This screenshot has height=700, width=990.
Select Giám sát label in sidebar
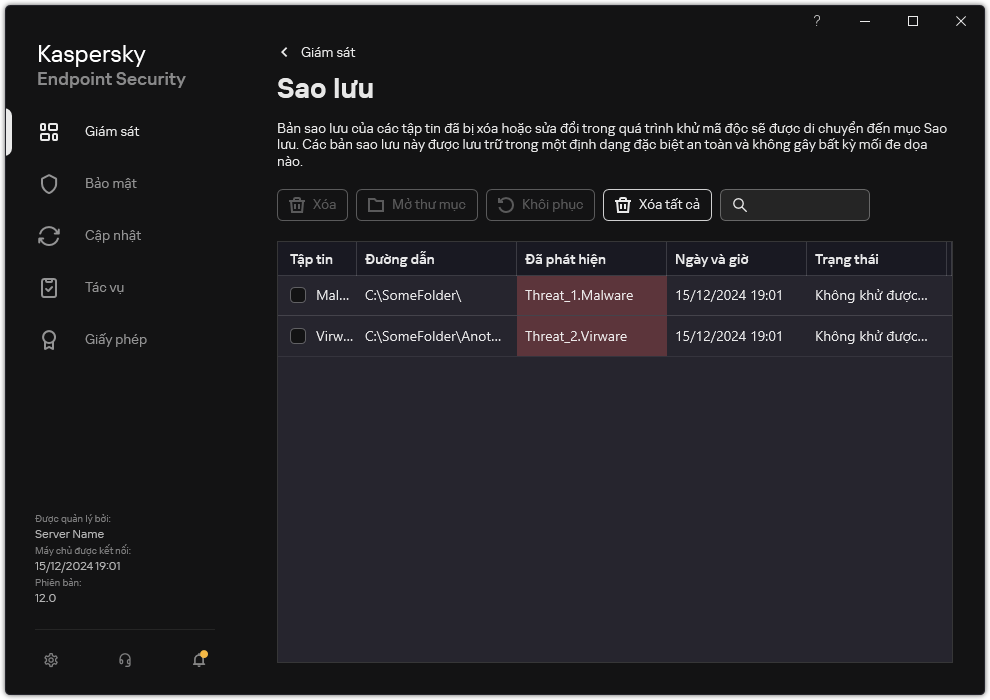pyautogui.click(x=112, y=131)
